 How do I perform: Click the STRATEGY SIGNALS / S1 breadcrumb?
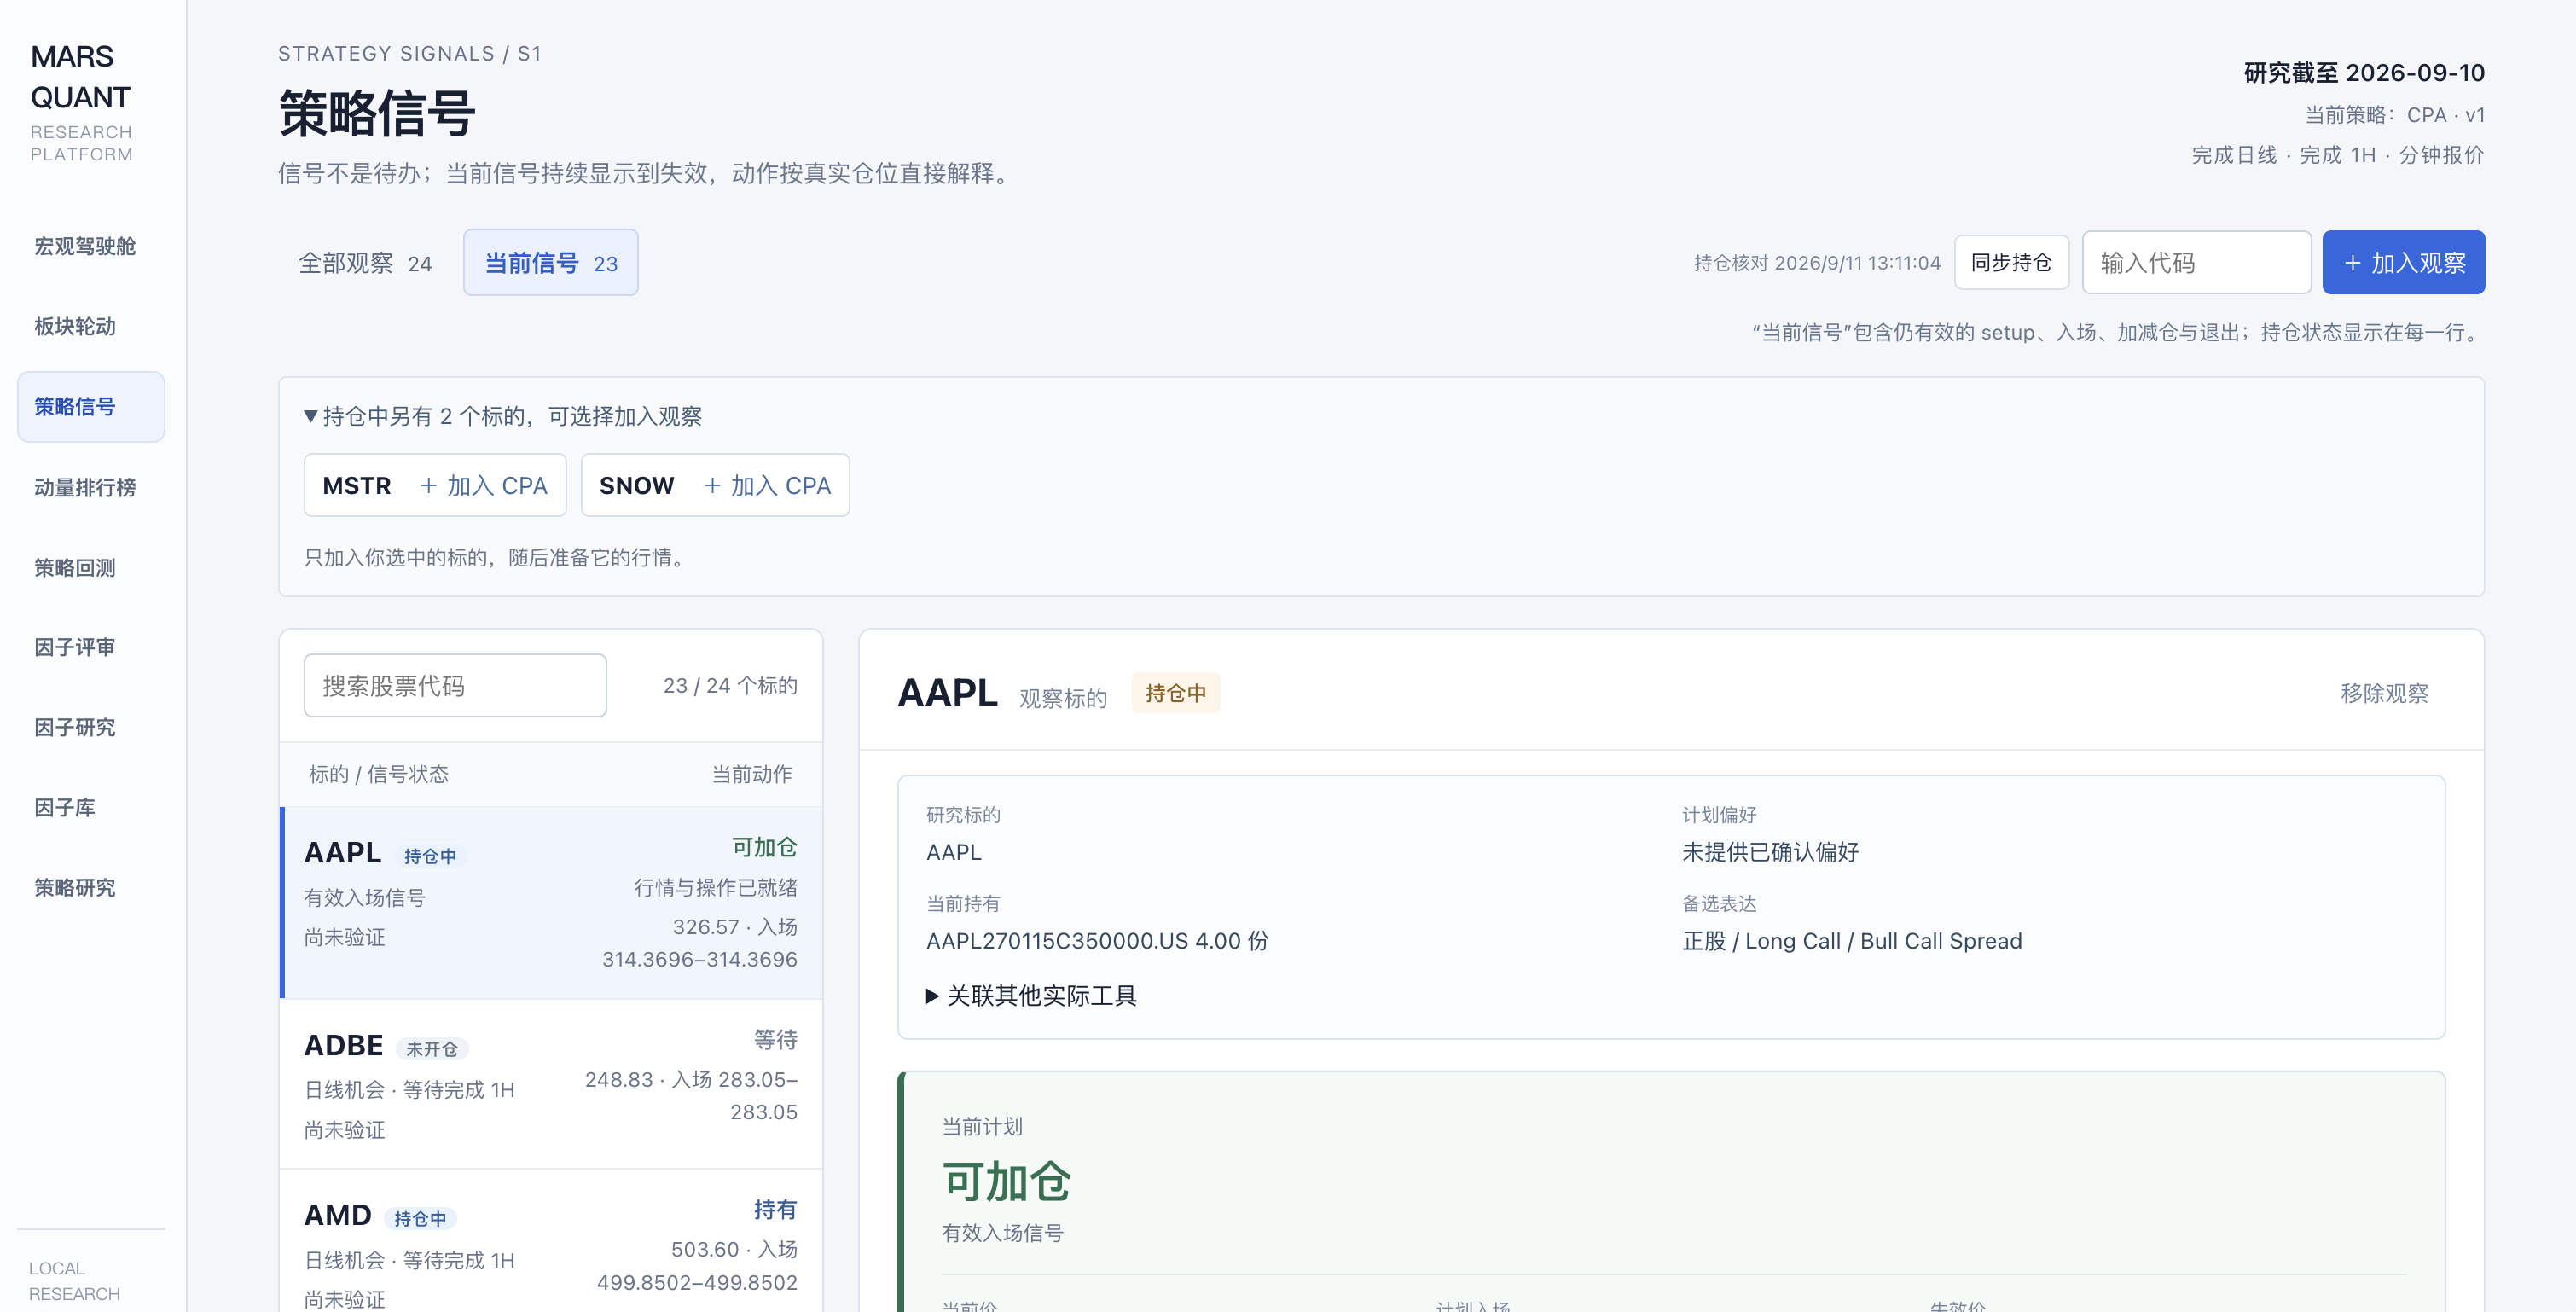click(x=410, y=54)
